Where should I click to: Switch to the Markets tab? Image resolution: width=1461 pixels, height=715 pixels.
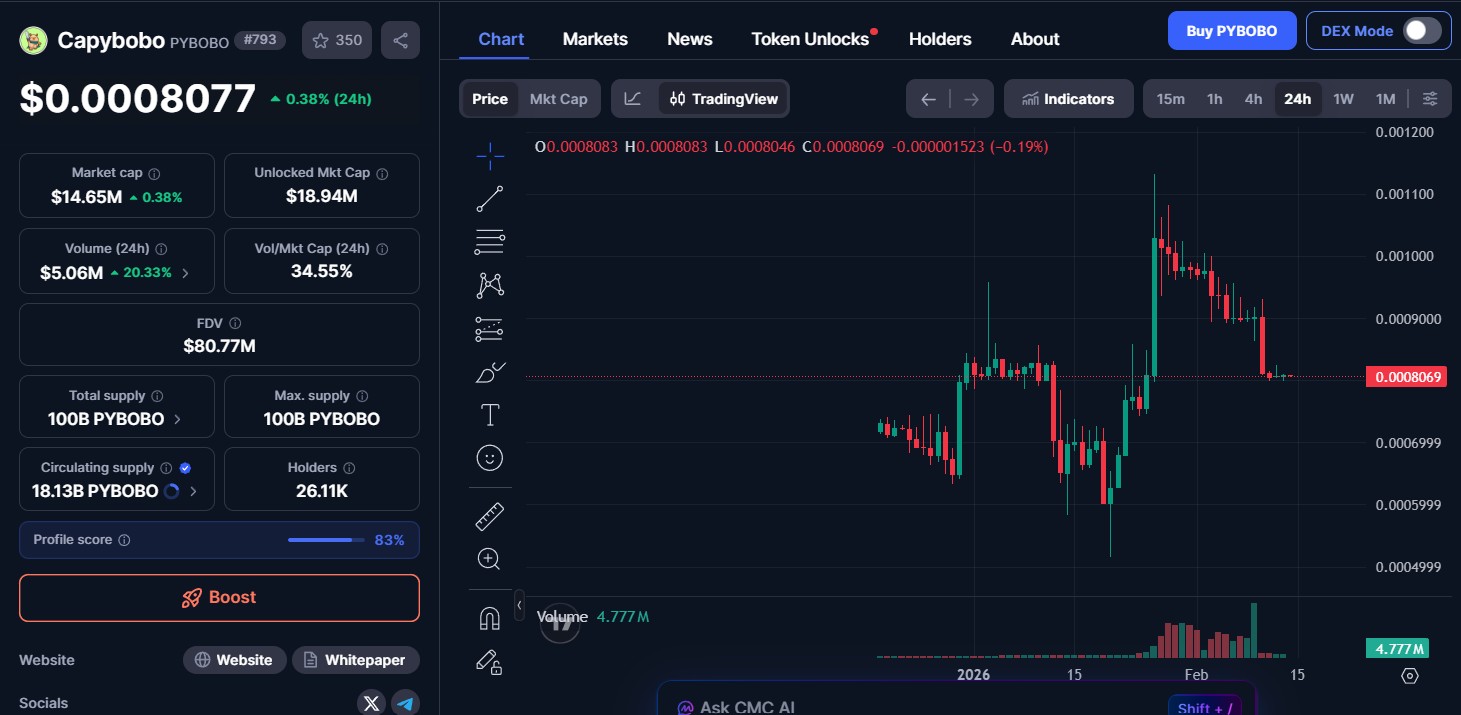pos(595,38)
